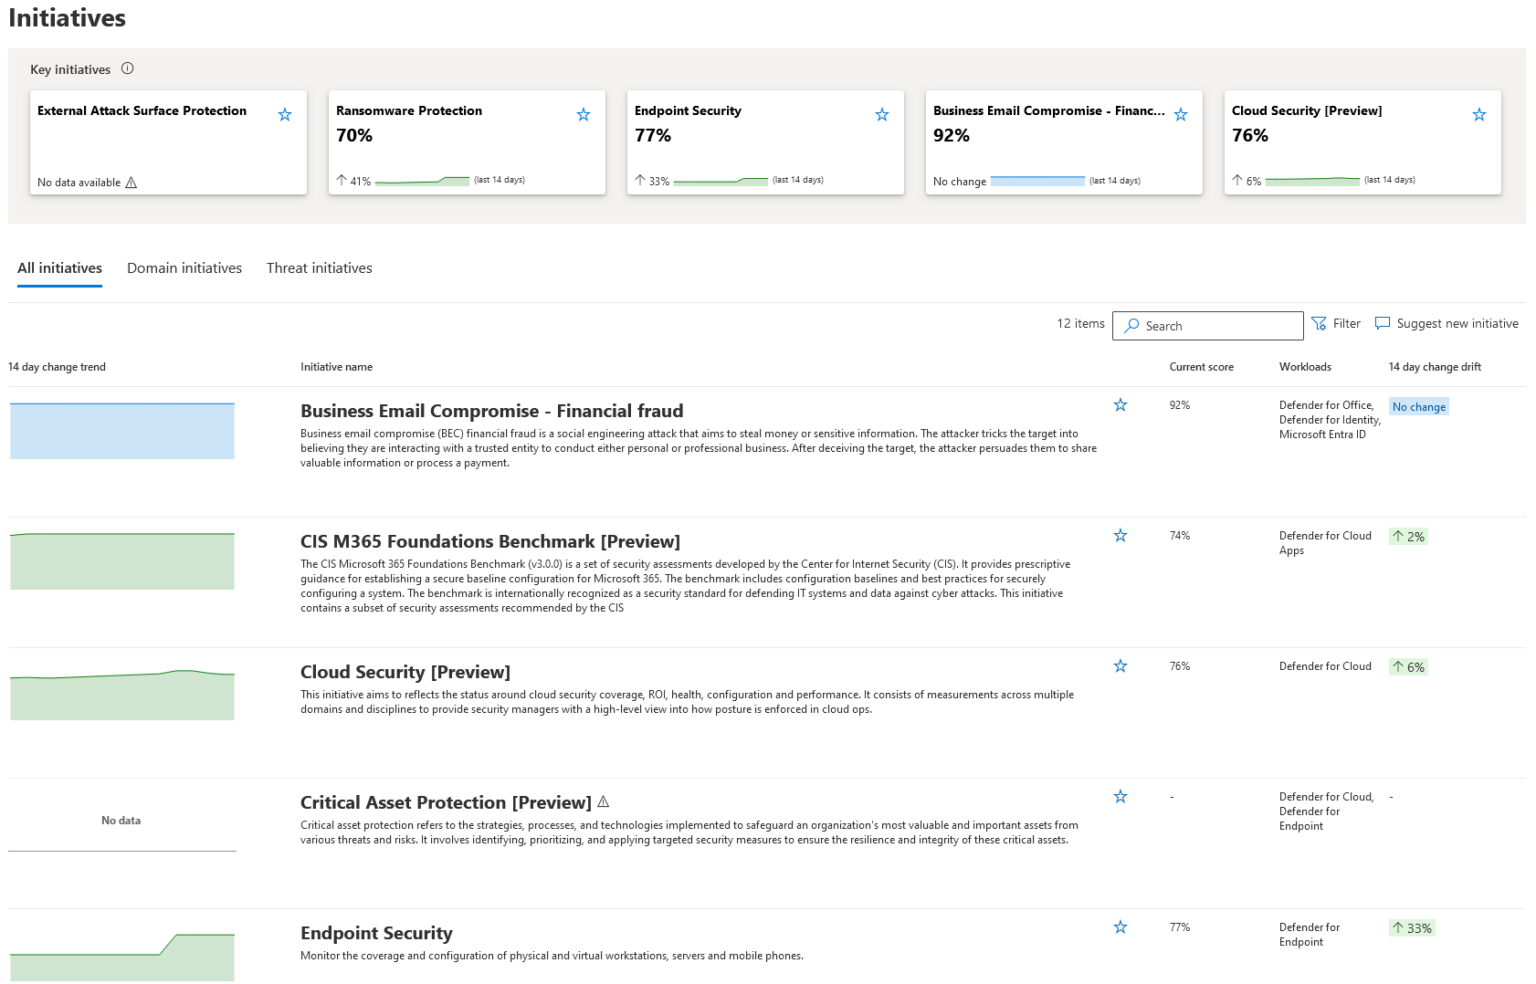The image size is (1536, 984).
Task: Open the Threat initiatives tab
Action: [x=319, y=268]
